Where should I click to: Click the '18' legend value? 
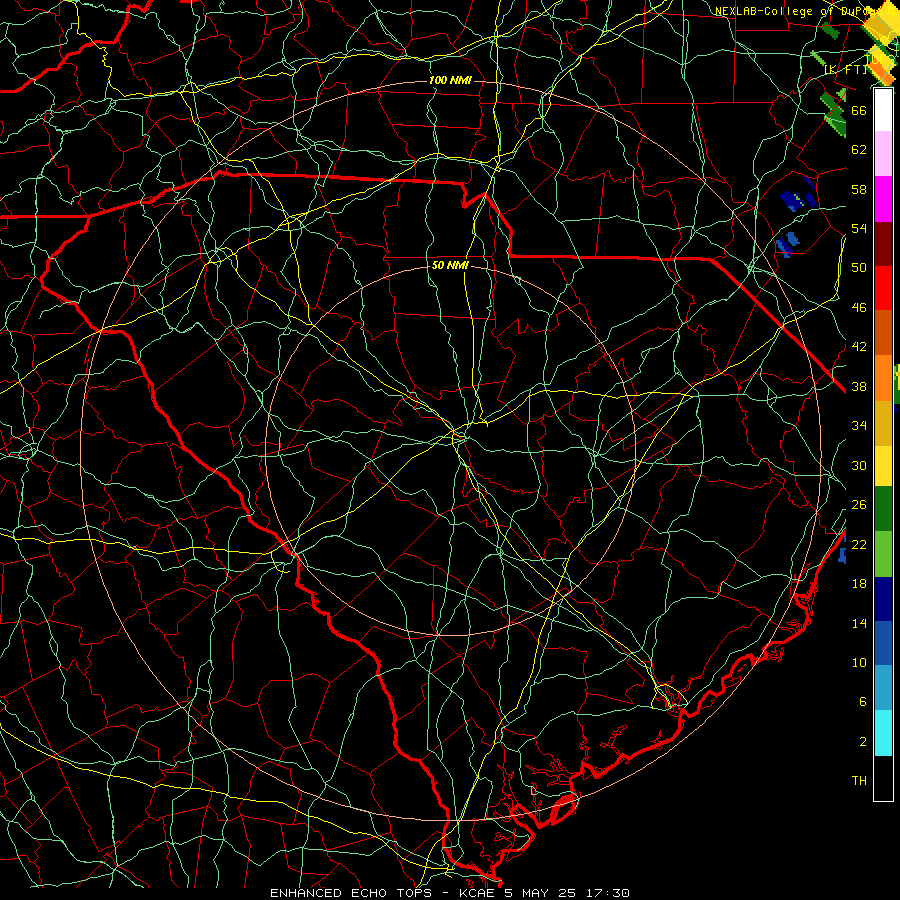pos(859,584)
